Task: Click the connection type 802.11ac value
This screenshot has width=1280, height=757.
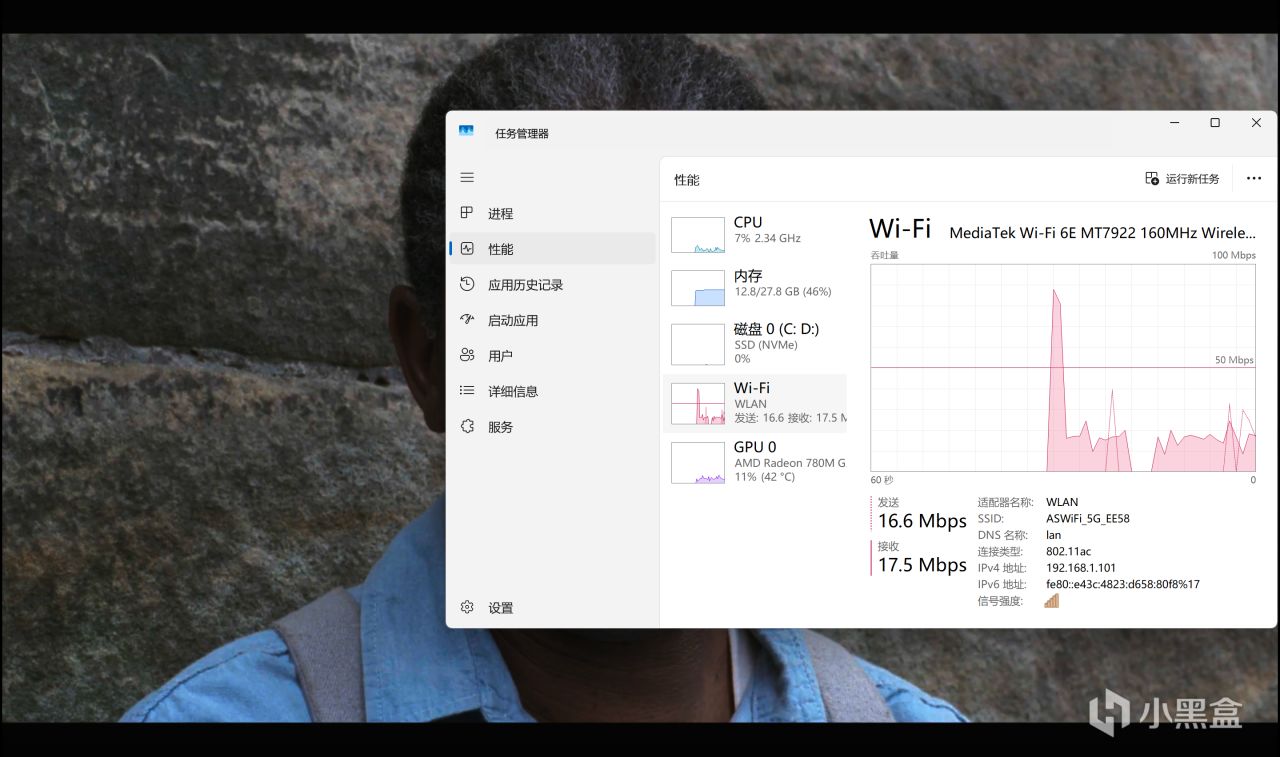Action: pyautogui.click(x=1068, y=552)
